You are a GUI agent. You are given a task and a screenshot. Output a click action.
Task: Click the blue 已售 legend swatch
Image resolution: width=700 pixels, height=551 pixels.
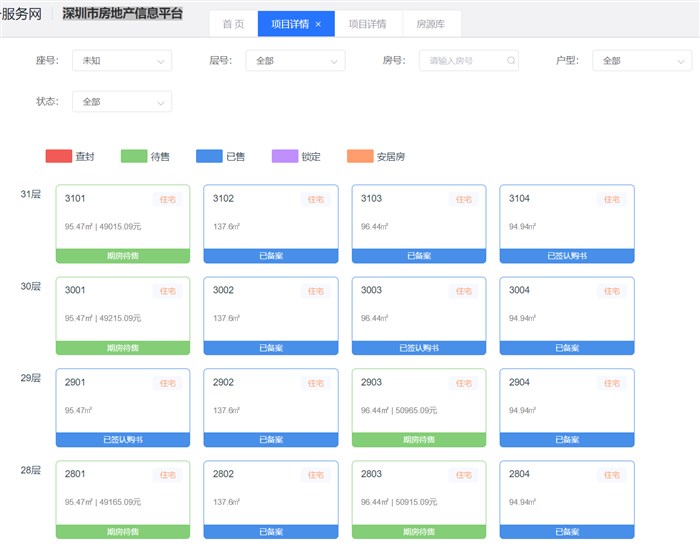point(209,156)
